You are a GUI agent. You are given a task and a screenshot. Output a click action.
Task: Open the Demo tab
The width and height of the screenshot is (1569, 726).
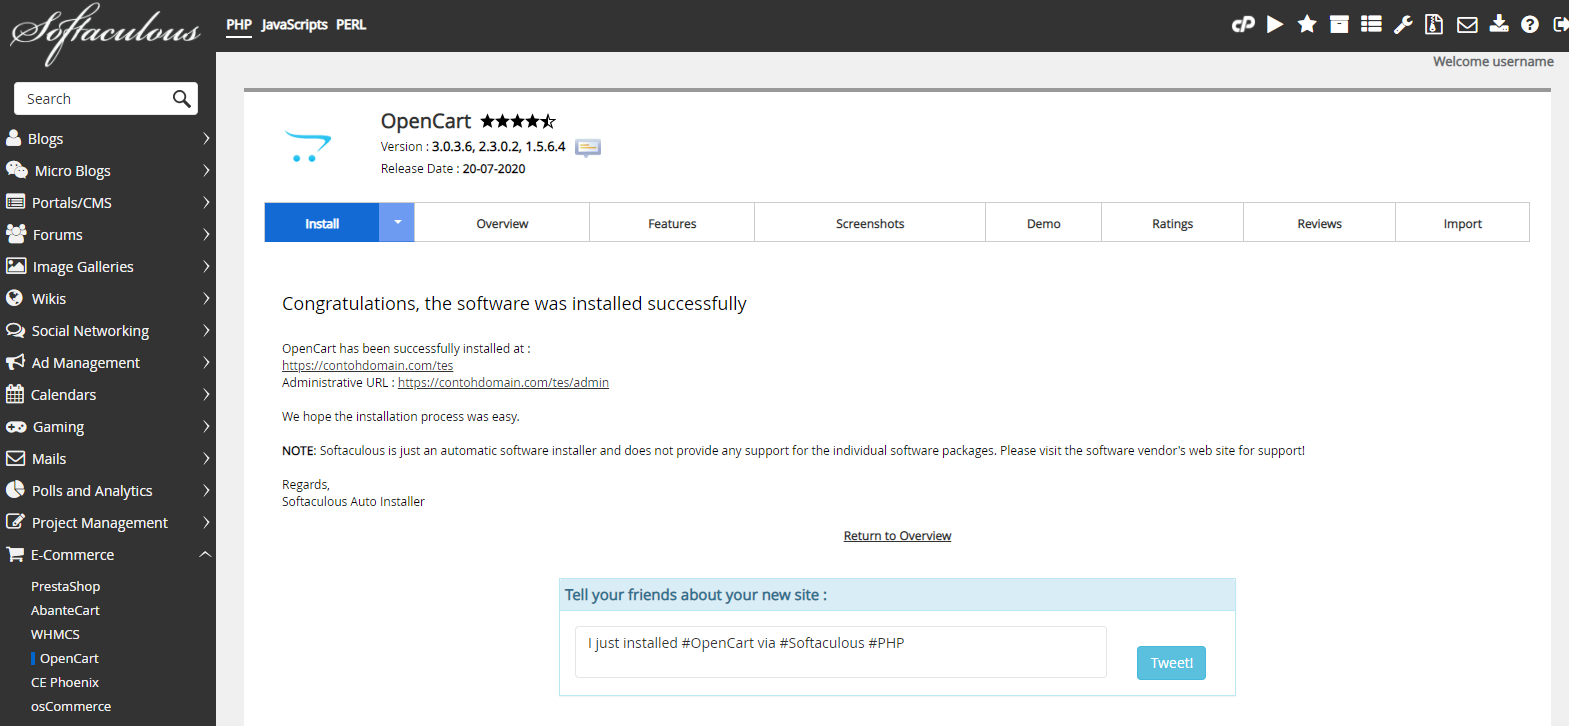[1043, 223]
